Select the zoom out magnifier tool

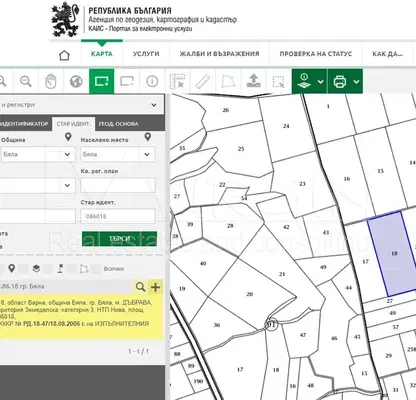[x=26, y=81]
